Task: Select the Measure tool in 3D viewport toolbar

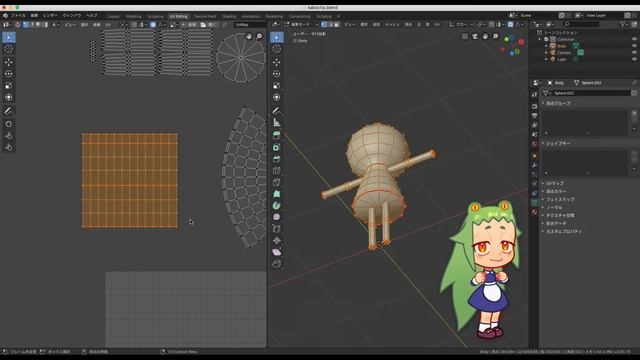Action: pos(277,122)
